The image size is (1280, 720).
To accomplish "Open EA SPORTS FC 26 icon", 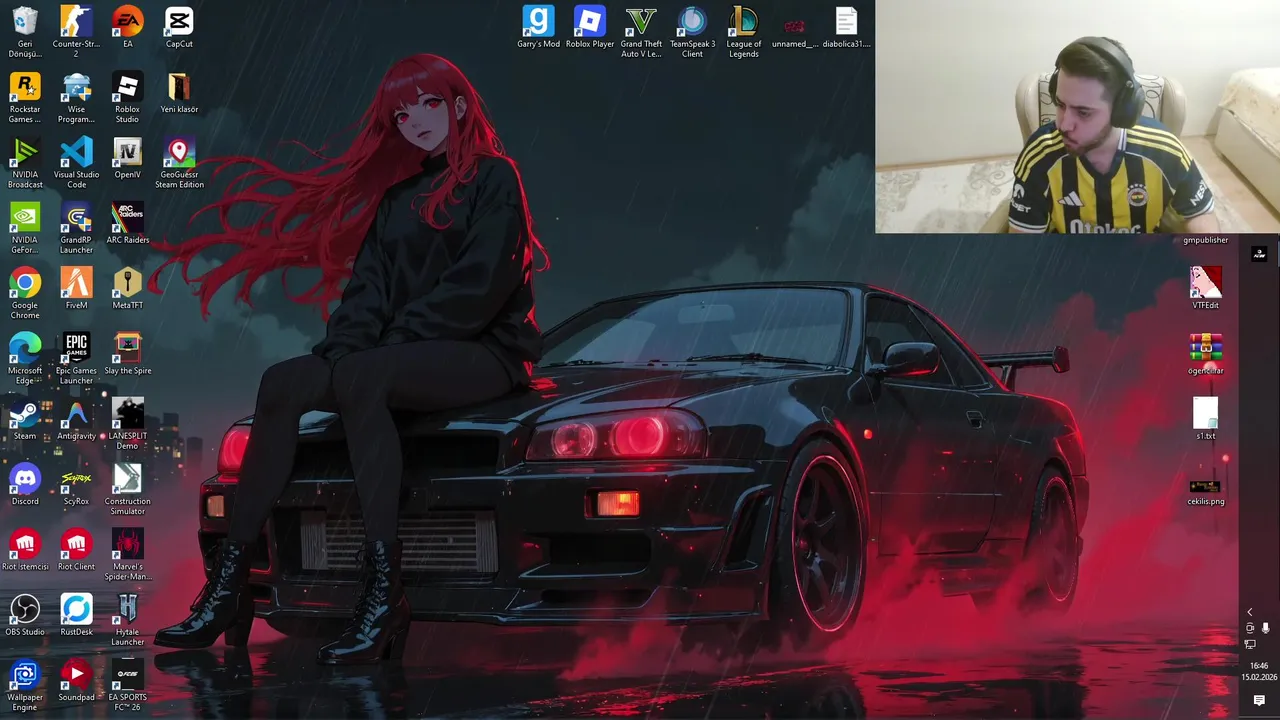I will pos(128,685).
